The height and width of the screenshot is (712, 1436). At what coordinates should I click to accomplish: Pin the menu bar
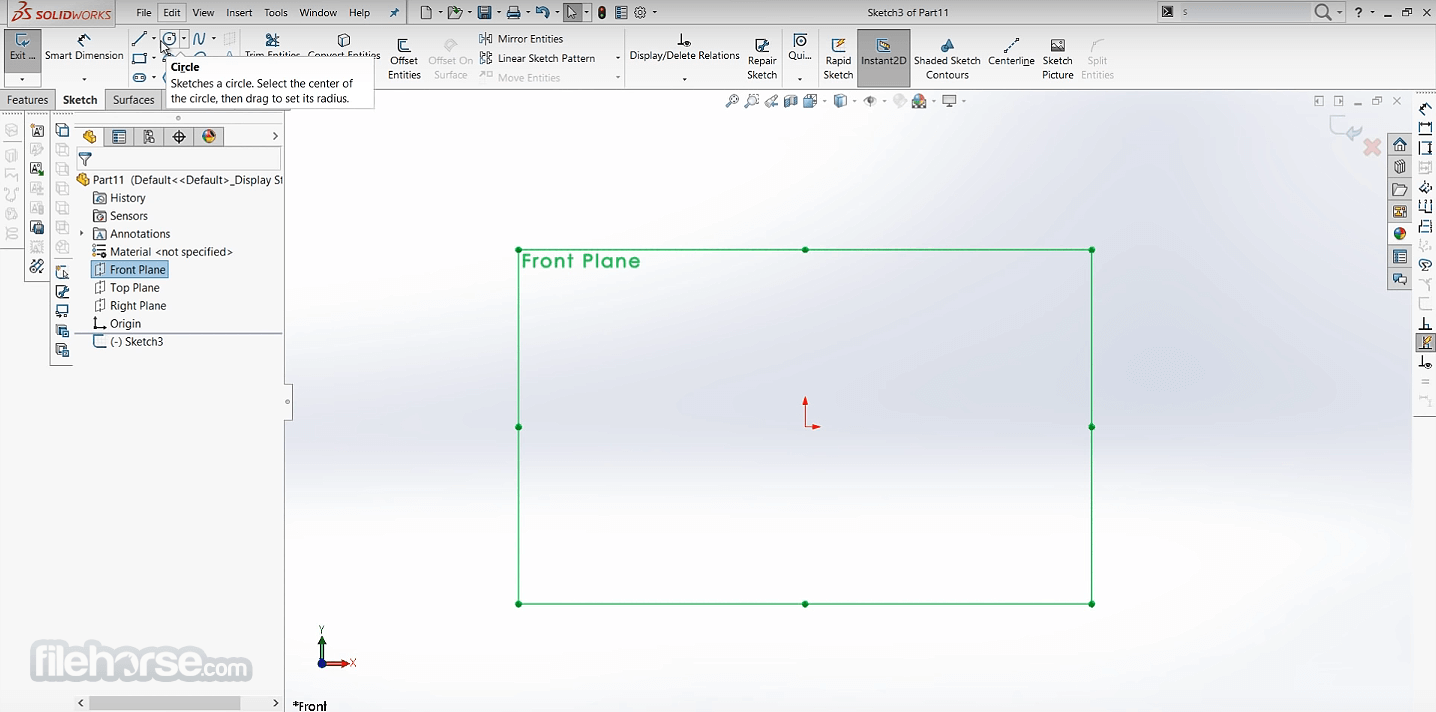click(x=394, y=13)
